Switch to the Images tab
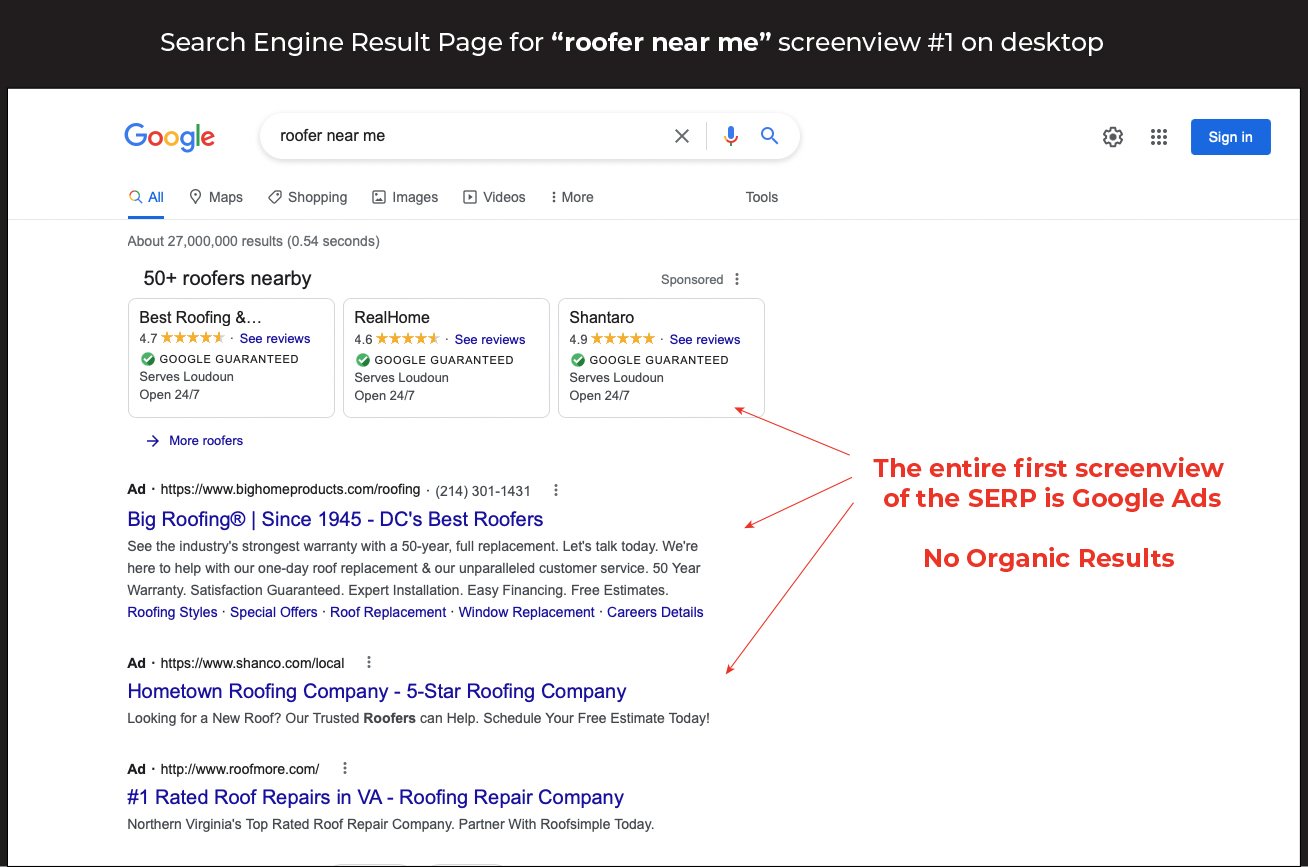This screenshot has width=1308, height=867. (x=405, y=197)
